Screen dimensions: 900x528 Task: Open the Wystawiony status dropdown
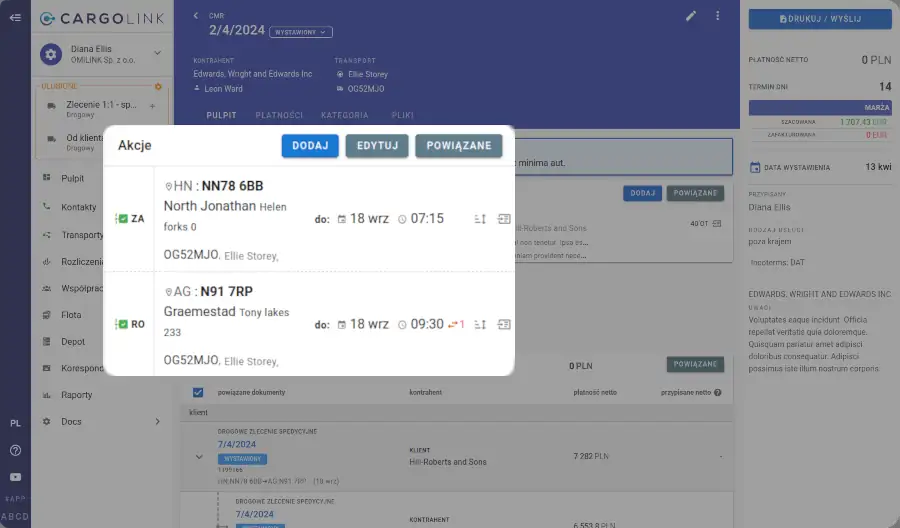[x=301, y=32]
